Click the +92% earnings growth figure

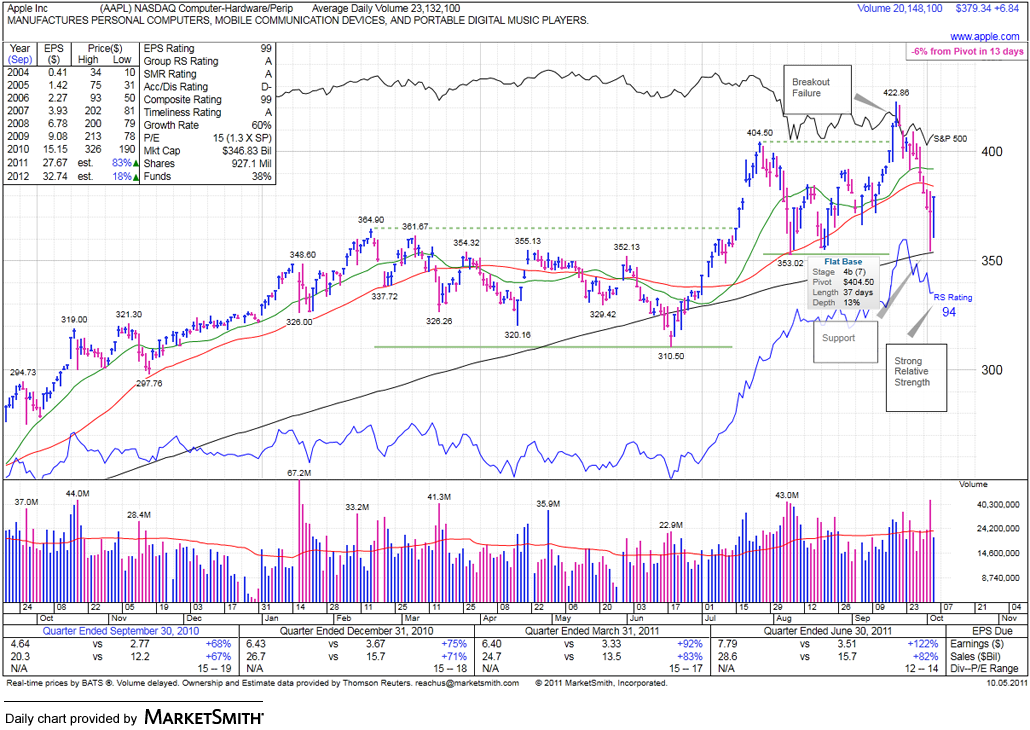[689, 644]
